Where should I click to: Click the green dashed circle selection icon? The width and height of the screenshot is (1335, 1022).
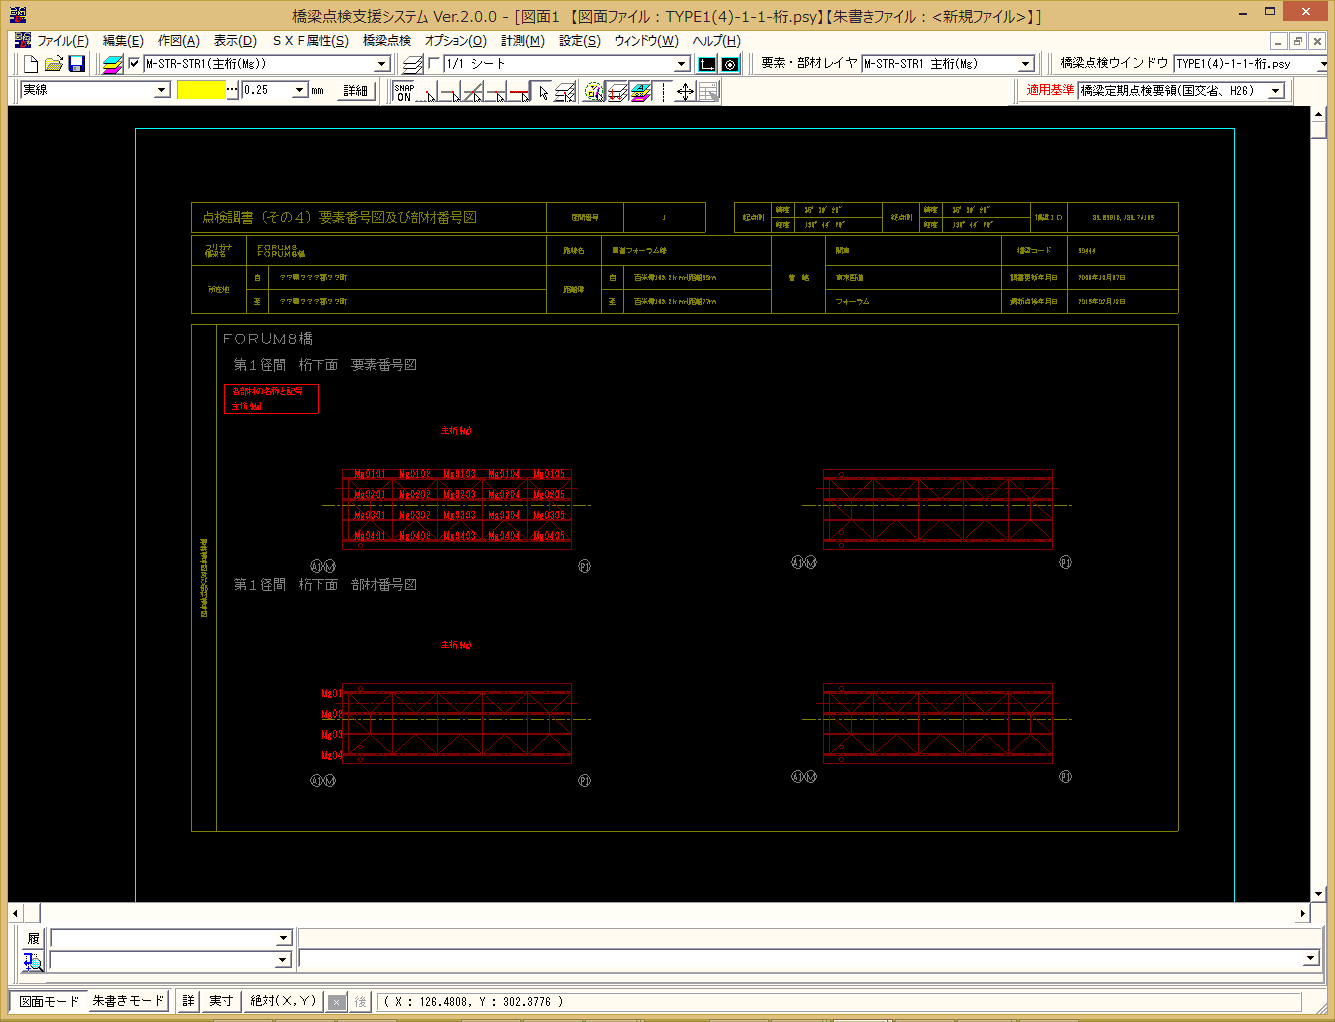click(x=594, y=92)
